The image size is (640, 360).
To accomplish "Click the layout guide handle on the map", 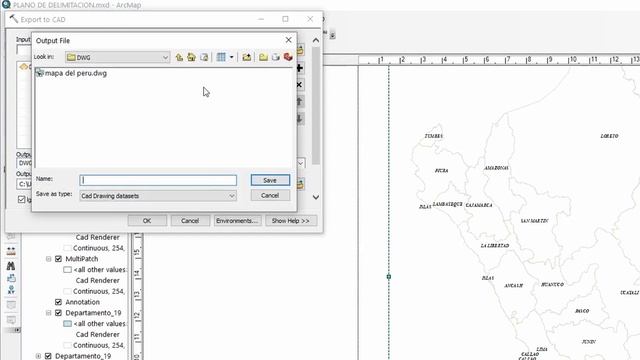I will 389,277.
